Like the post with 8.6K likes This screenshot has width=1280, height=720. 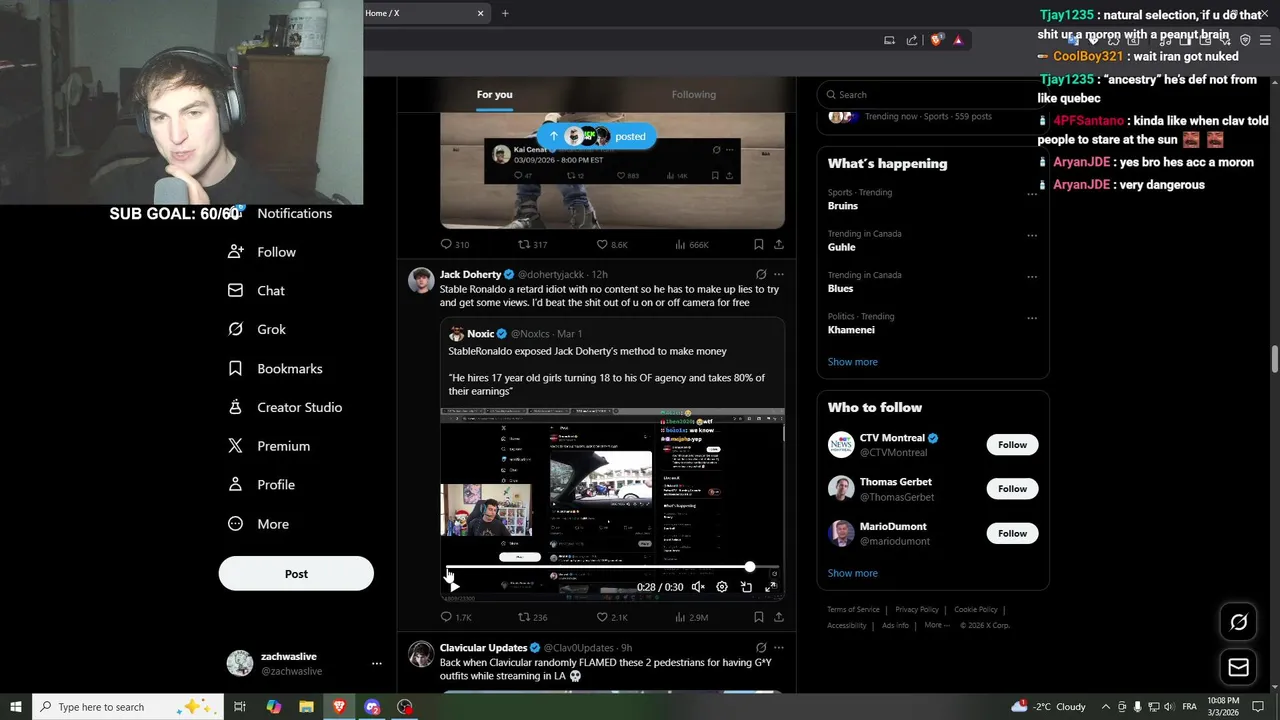611,245
